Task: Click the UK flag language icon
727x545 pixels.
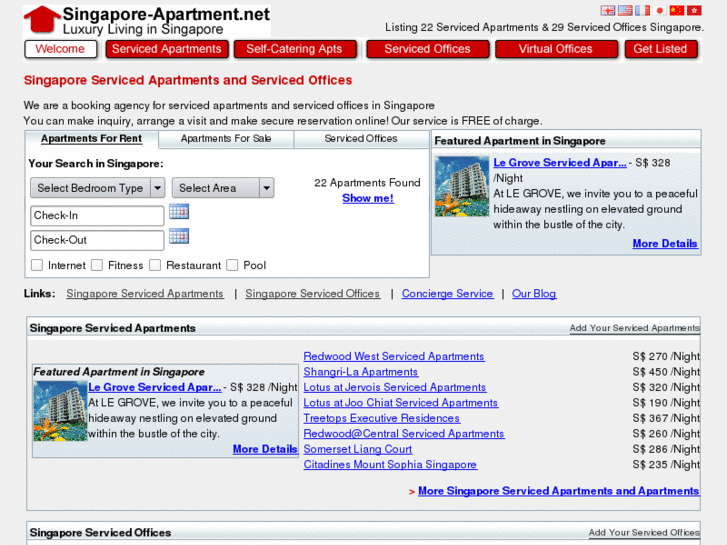Action: [607, 10]
